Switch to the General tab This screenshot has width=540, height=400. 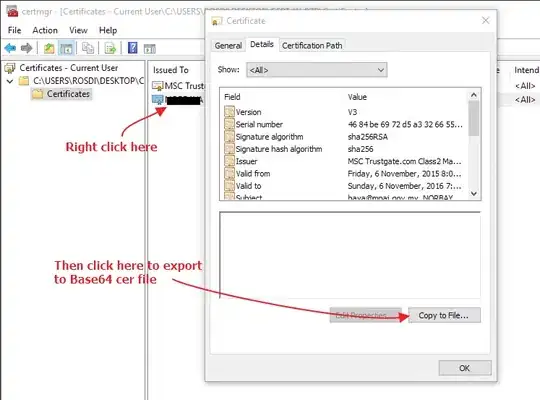tap(228, 45)
